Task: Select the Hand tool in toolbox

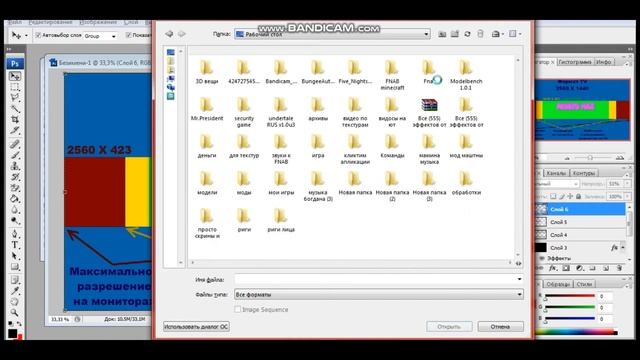Action: click(x=15, y=302)
